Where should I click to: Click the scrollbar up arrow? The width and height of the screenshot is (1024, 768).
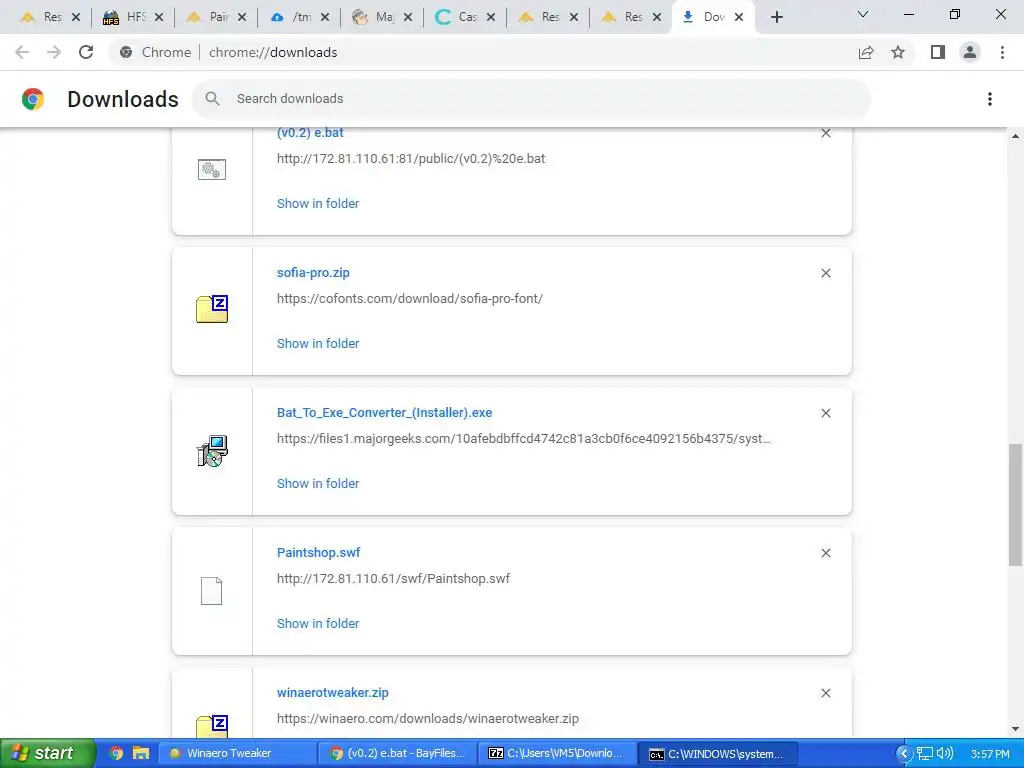tap(1015, 136)
